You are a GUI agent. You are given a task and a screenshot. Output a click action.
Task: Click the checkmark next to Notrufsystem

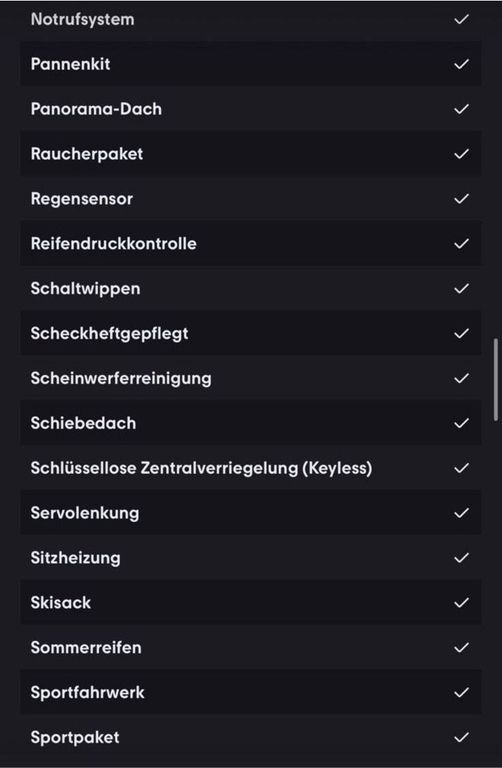tap(461, 20)
